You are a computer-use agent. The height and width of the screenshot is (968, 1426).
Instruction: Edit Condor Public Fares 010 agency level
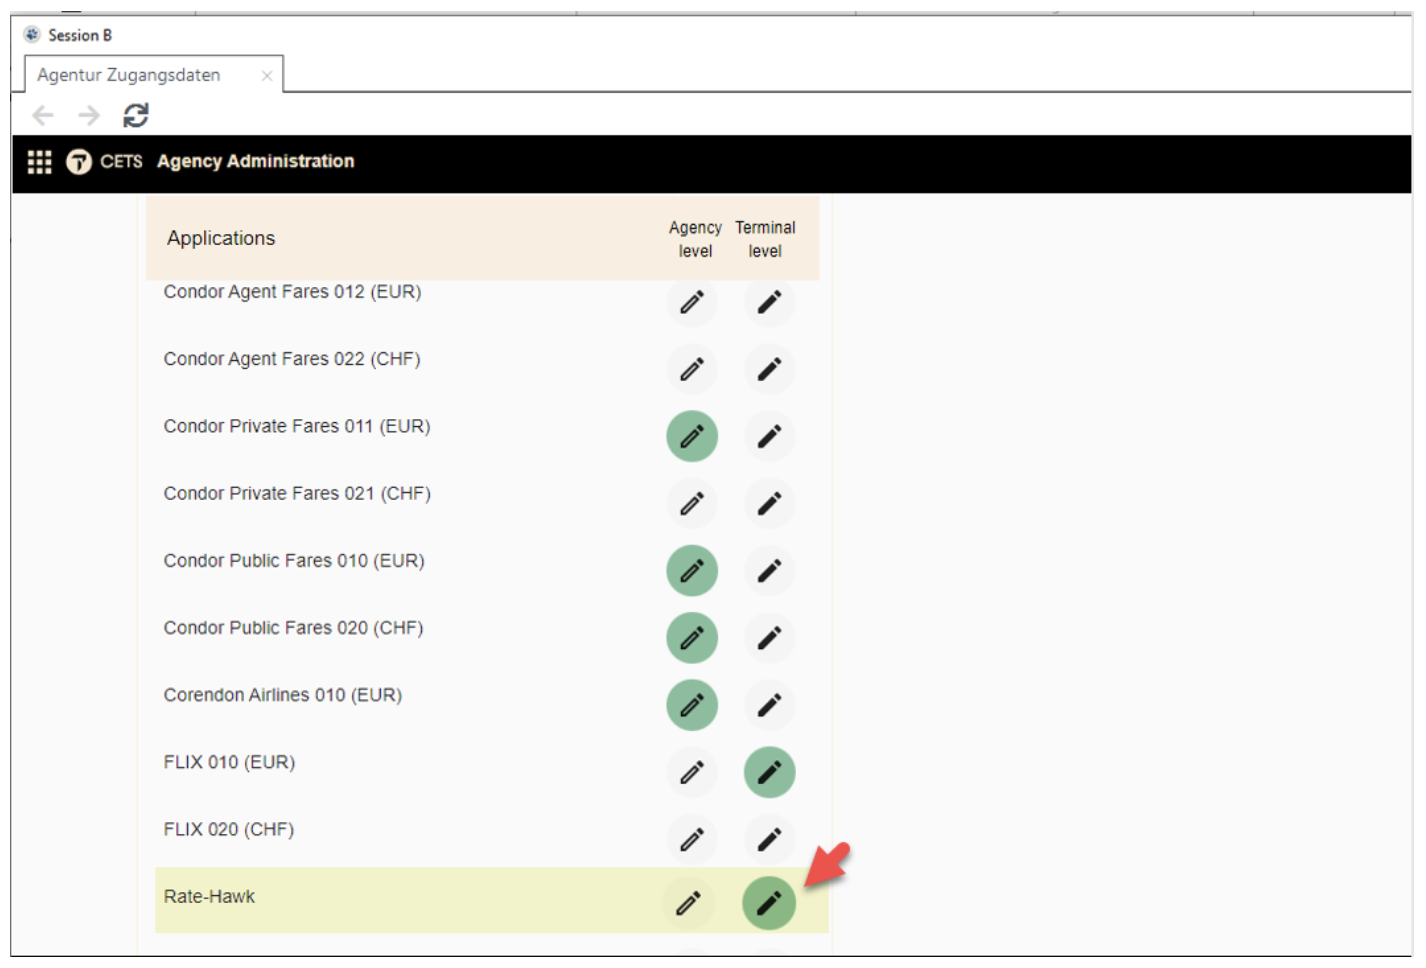click(x=692, y=571)
